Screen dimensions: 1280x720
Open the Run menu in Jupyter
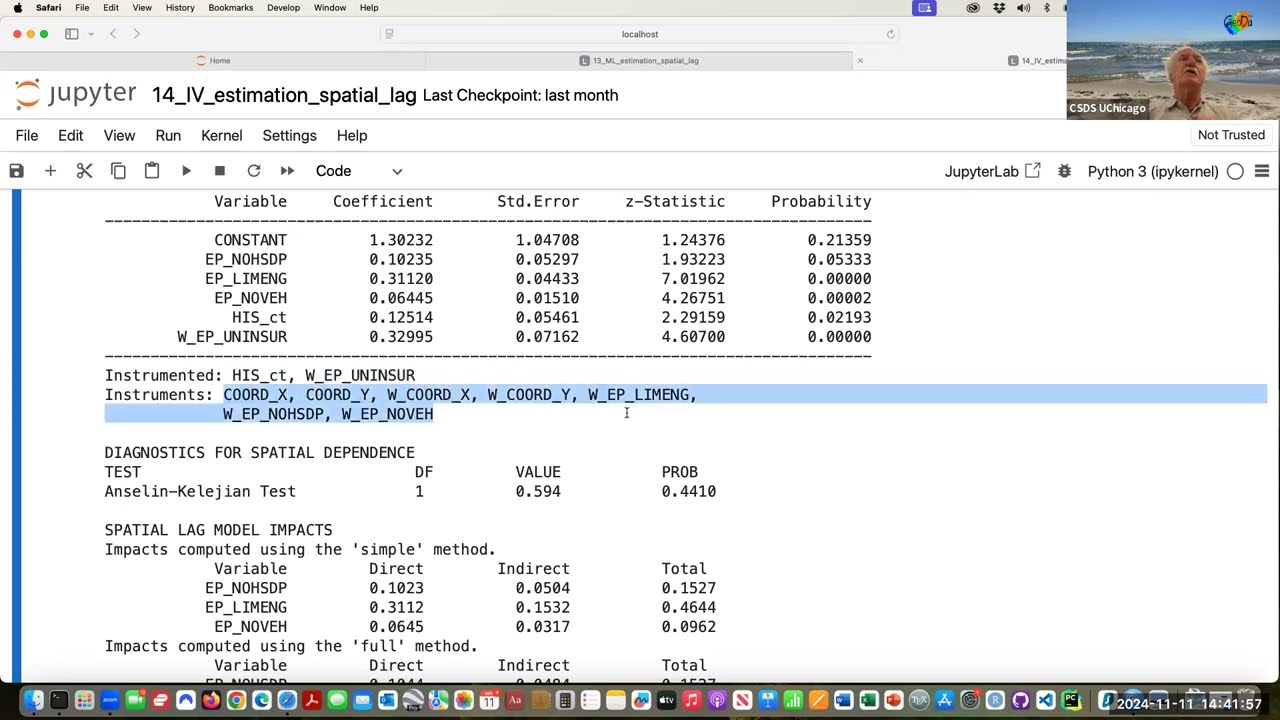coord(168,135)
